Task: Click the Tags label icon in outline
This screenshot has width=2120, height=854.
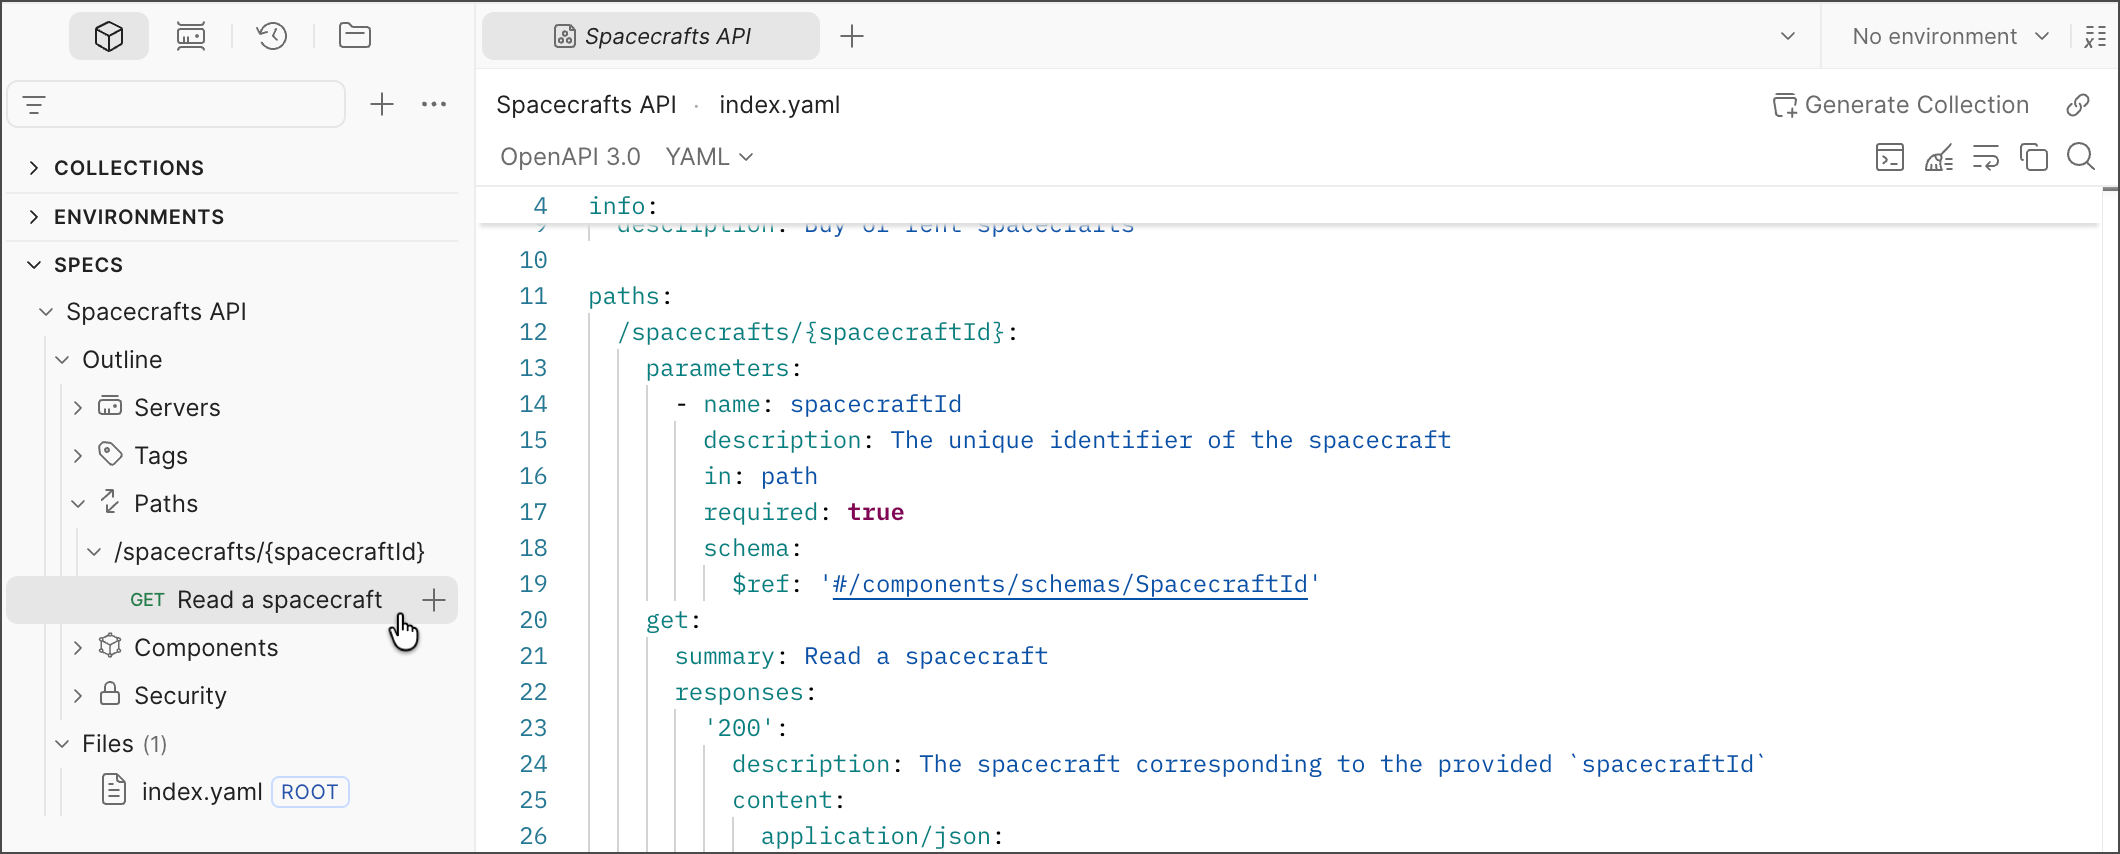Action: 110,454
